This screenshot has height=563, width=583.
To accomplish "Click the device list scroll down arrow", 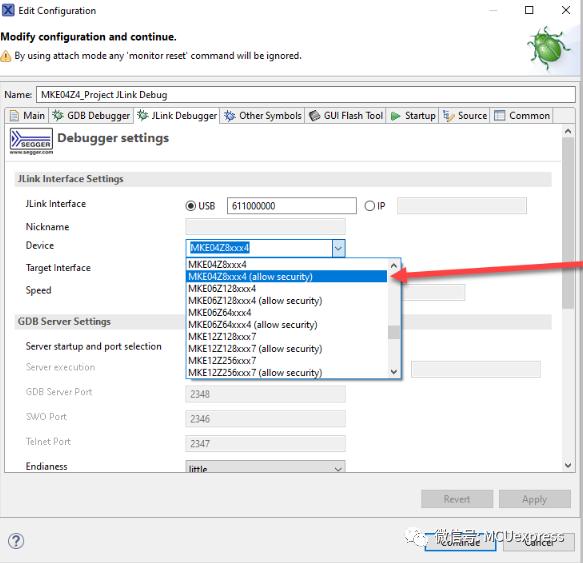I will pyautogui.click(x=394, y=372).
